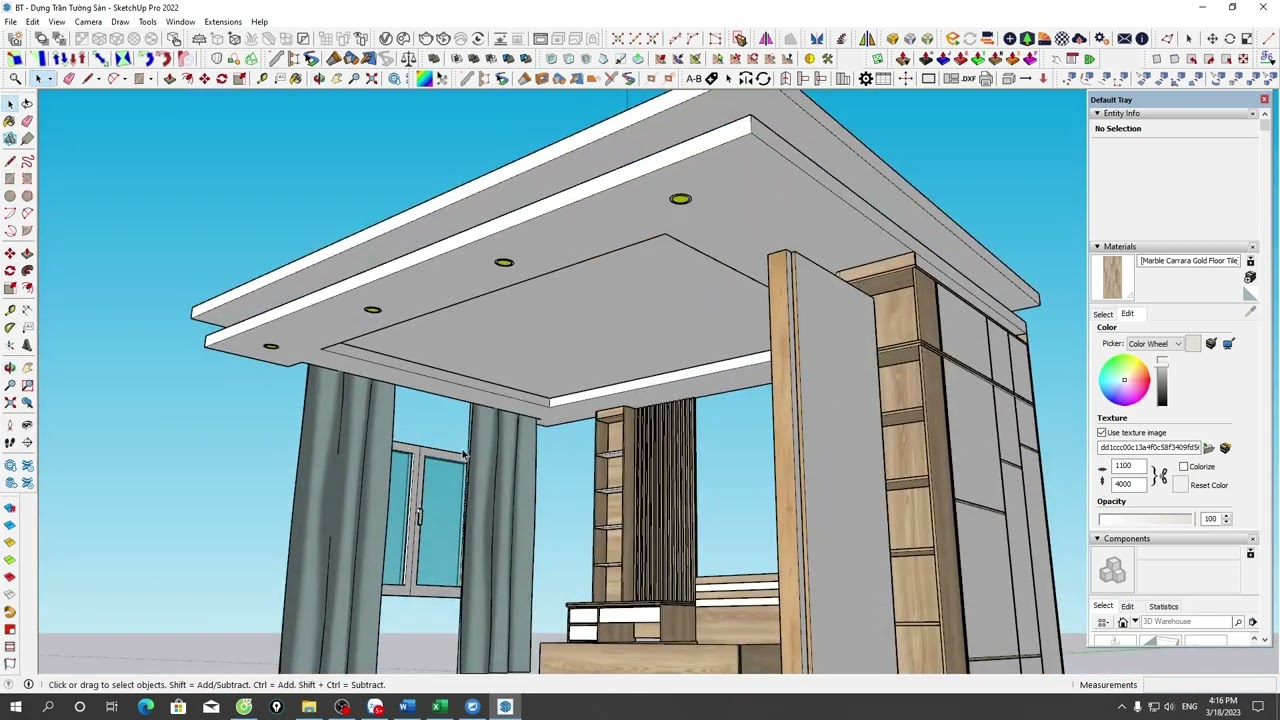Click Zoom Extents in left toolbar

coord(10,403)
